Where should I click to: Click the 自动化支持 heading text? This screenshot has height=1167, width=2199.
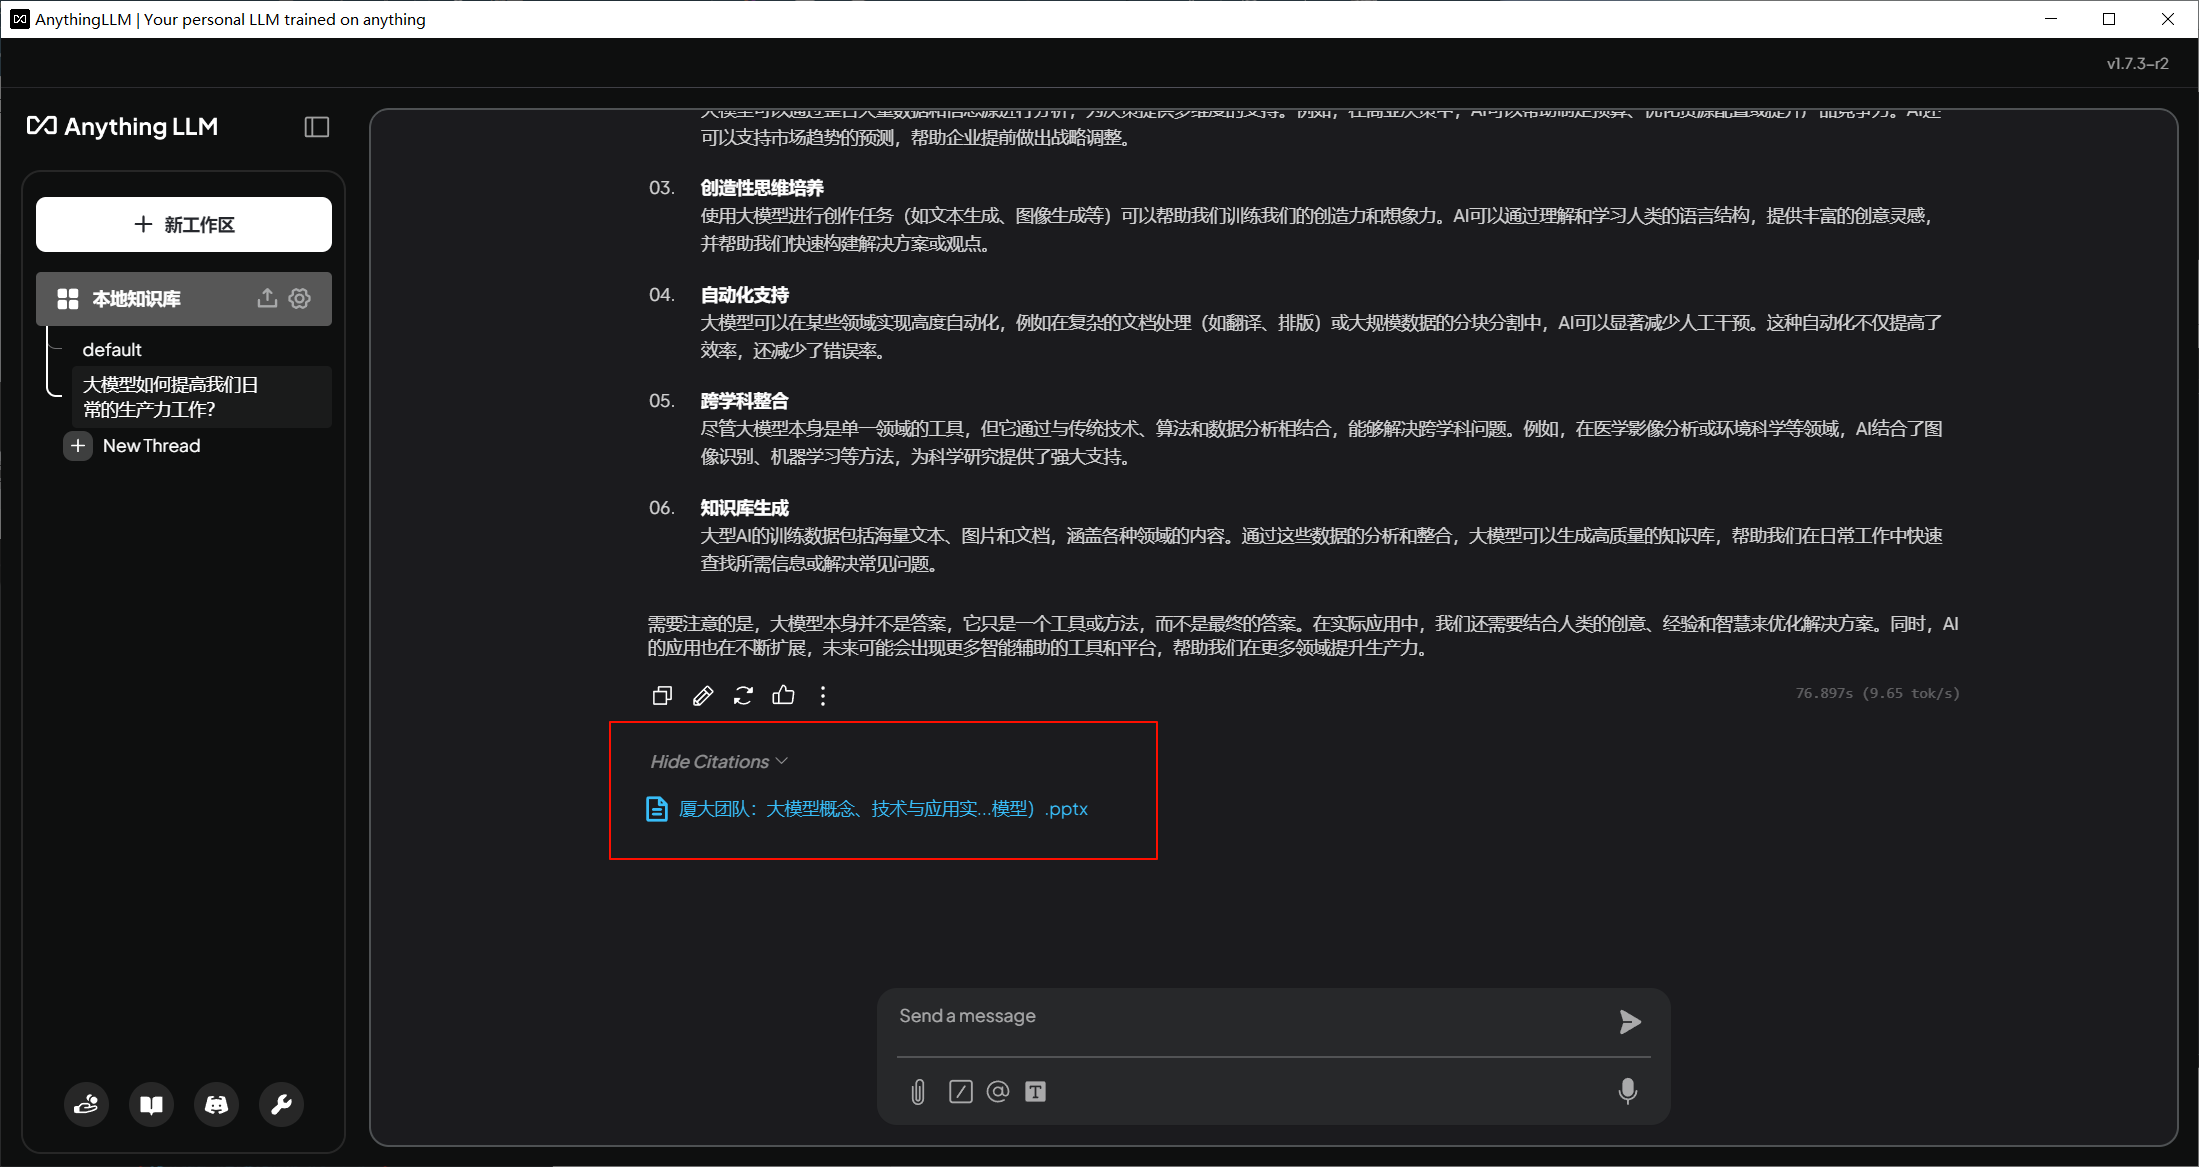(x=745, y=295)
